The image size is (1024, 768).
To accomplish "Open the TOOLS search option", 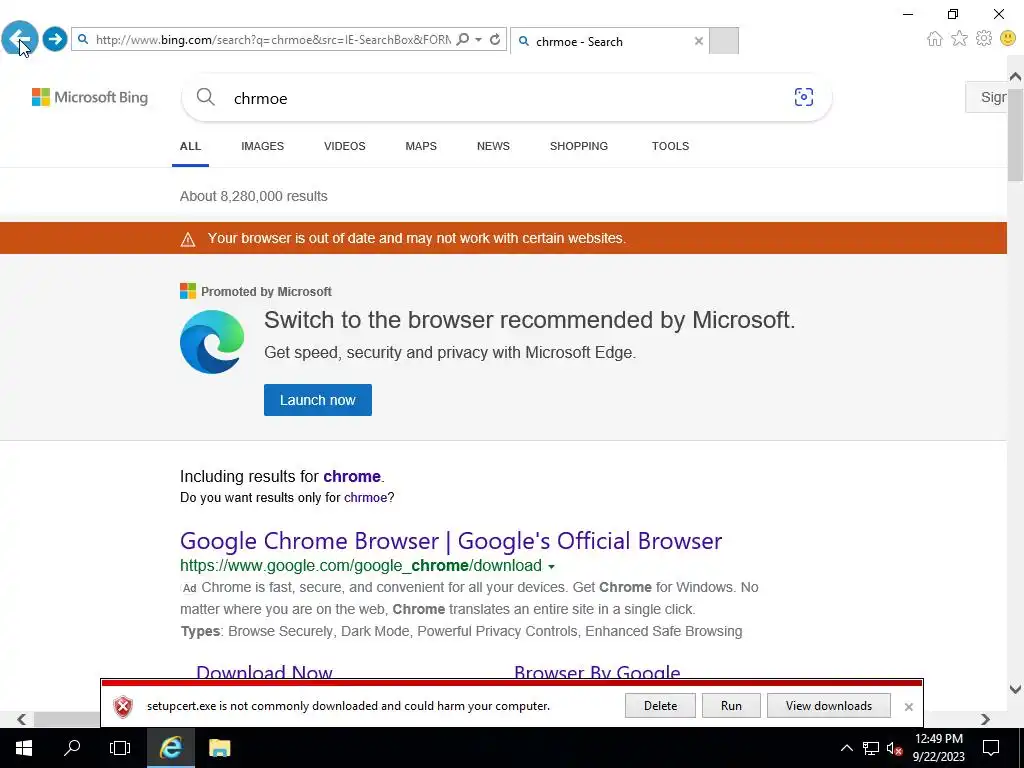I will point(671,146).
